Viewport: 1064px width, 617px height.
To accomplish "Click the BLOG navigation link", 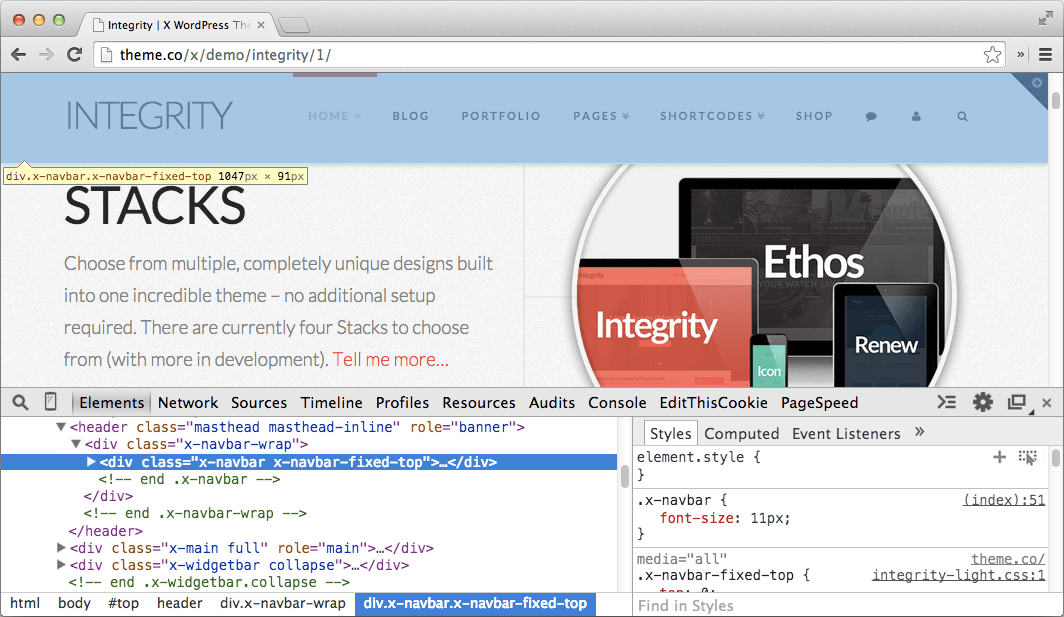I will 411,116.
